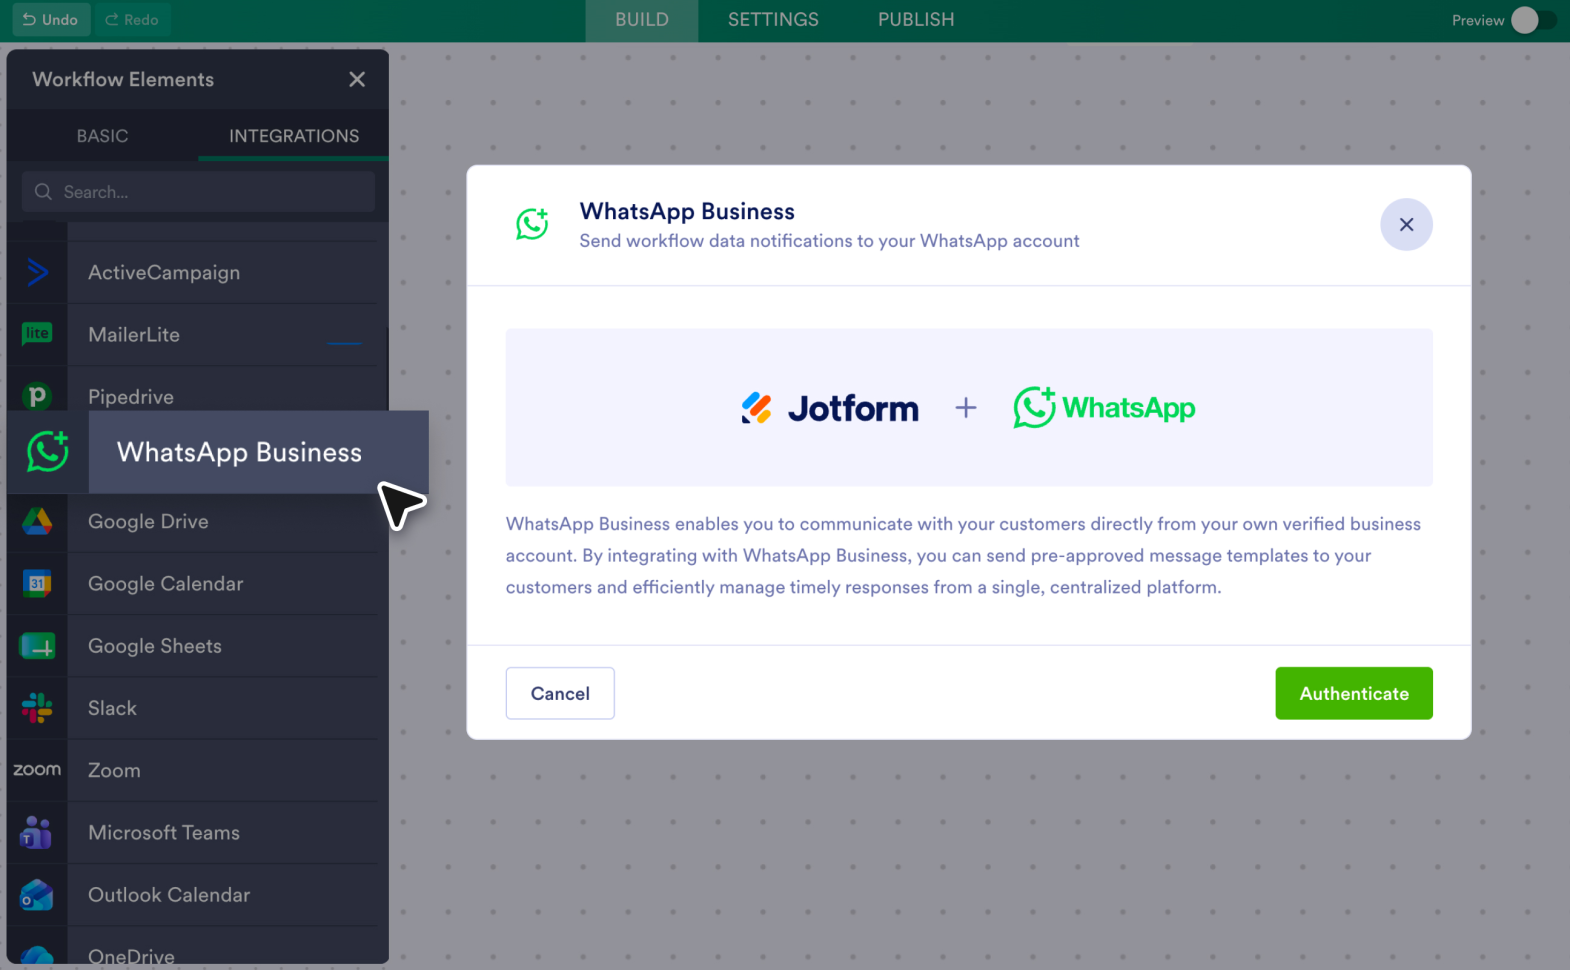Screen dimensions: 1570x970
Task: Click the Outlook Calendar icon
Action: tap(37, 895)
